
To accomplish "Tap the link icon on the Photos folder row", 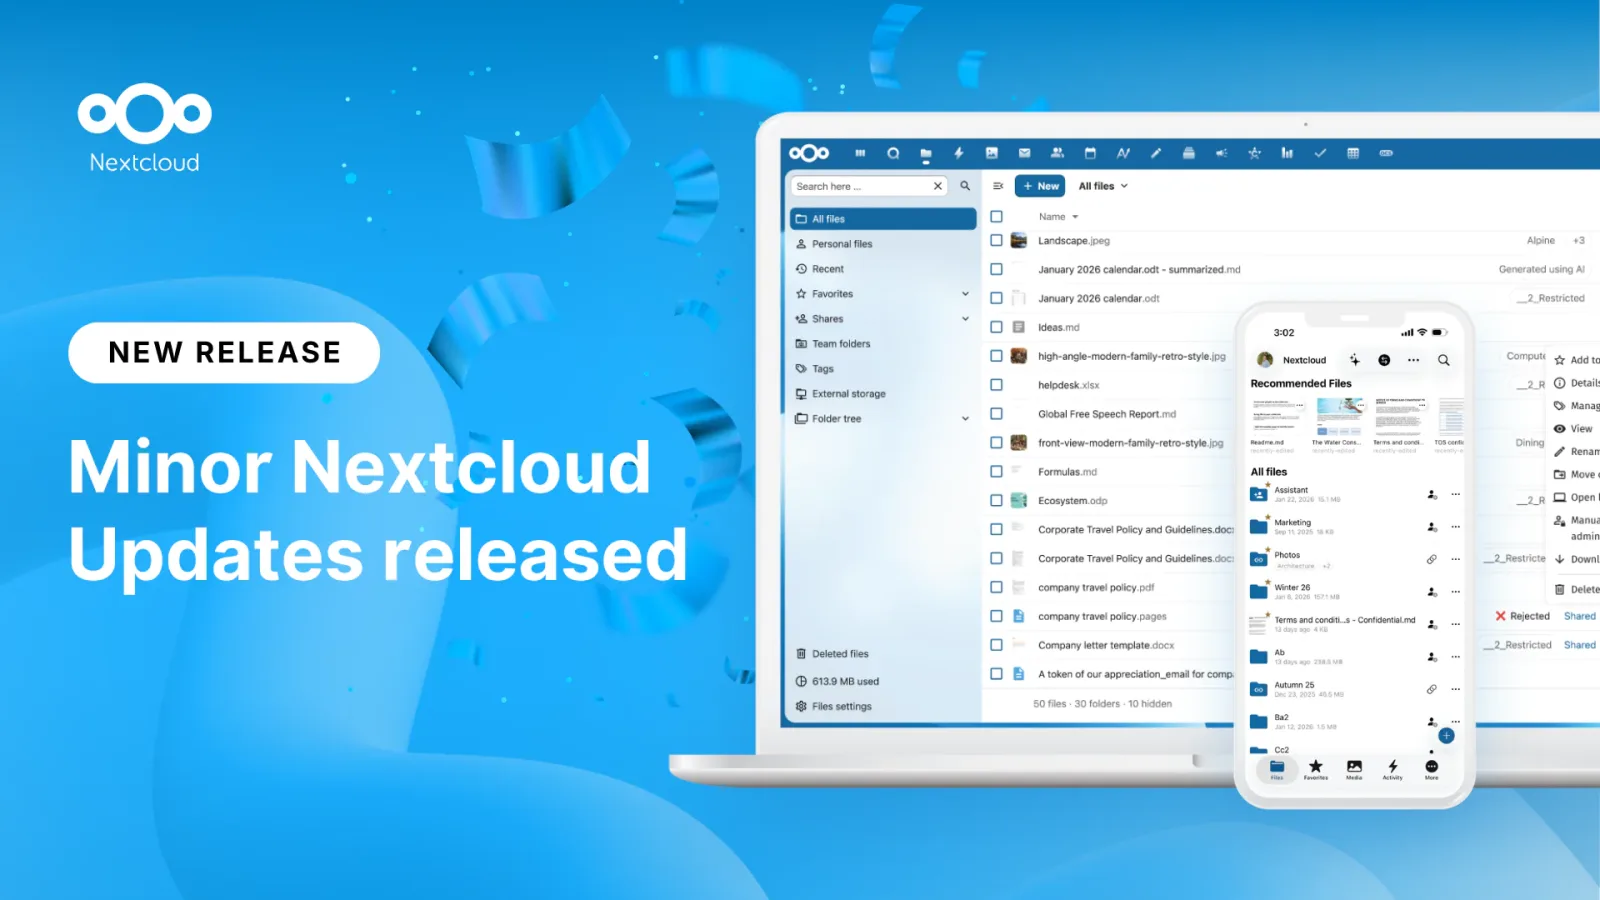I will [1432, 559].
